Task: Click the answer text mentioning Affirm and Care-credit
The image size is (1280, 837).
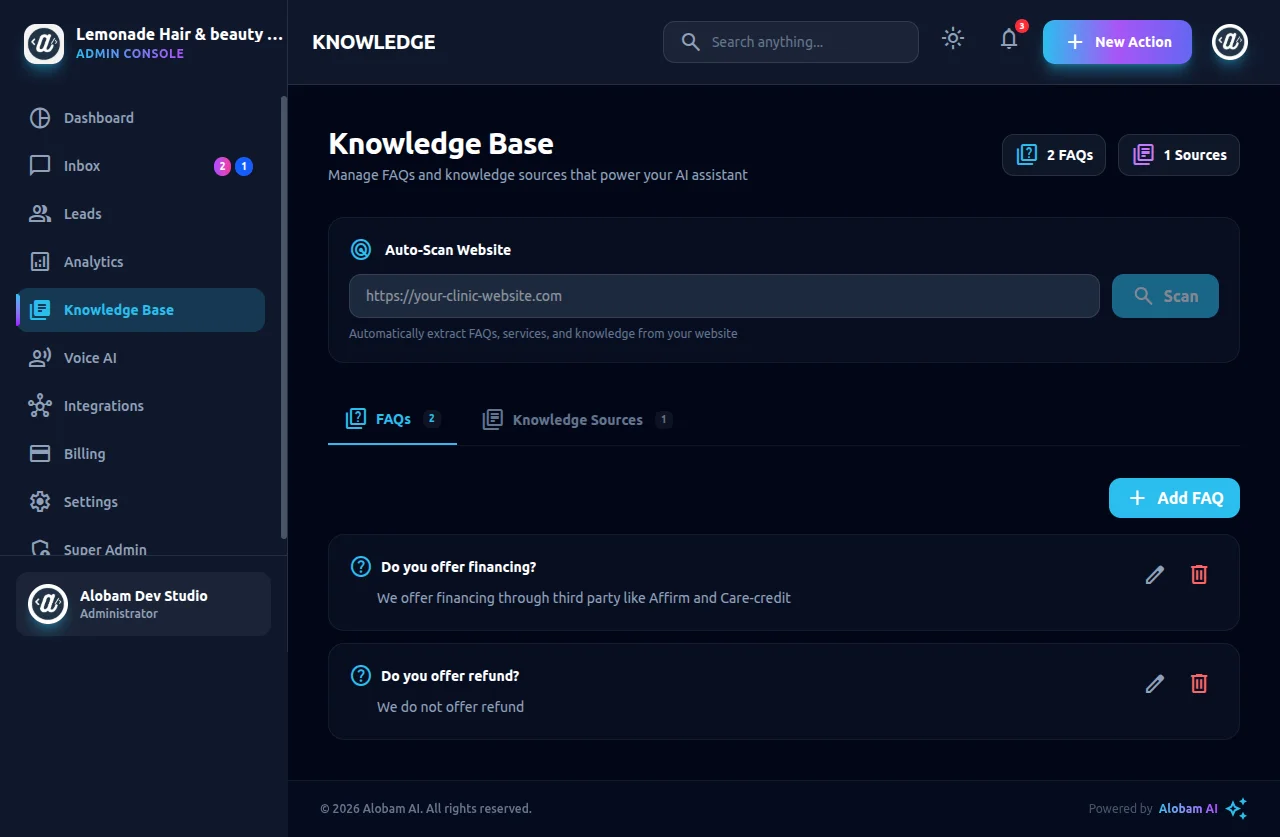Action: pyautogui.click(x=584, y=598)
